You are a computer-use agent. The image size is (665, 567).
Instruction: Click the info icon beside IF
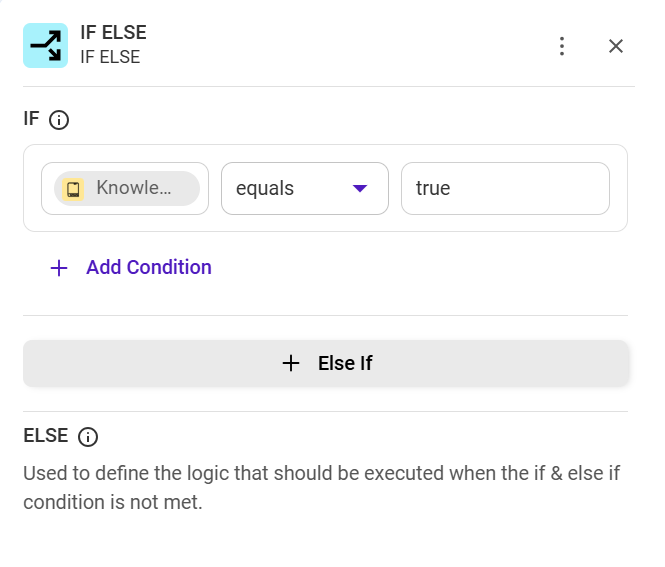tap(59, 121)
